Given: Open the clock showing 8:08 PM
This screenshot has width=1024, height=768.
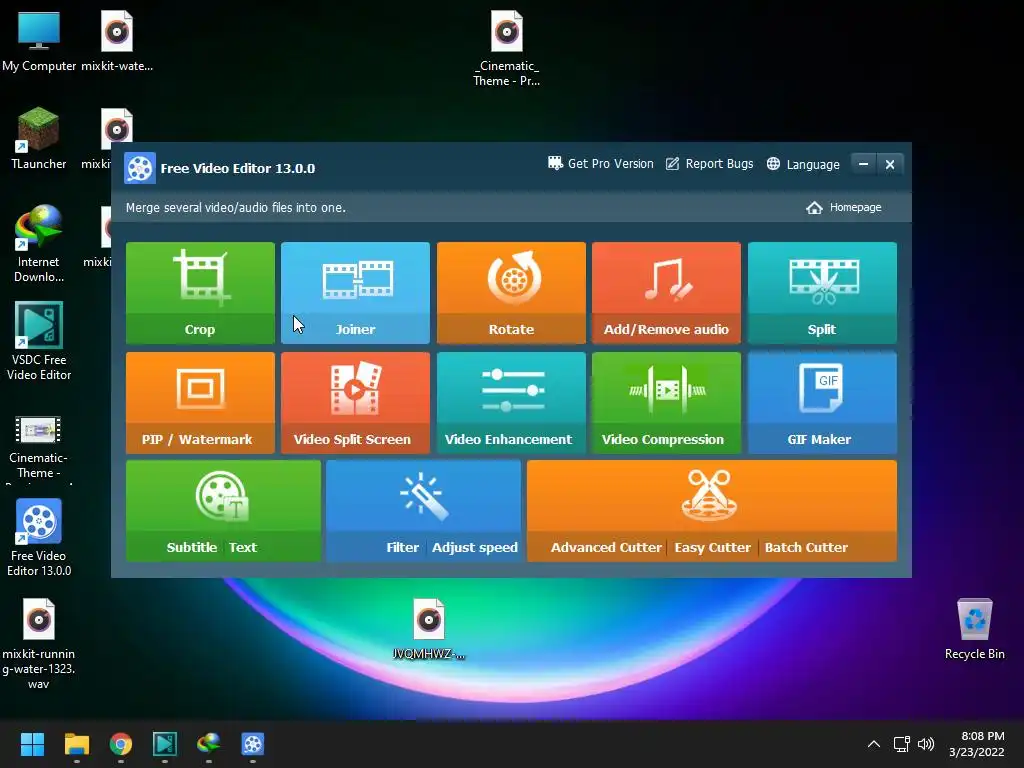Looking at the screenshot, I should pyautogui.click(x=977, y=744).
